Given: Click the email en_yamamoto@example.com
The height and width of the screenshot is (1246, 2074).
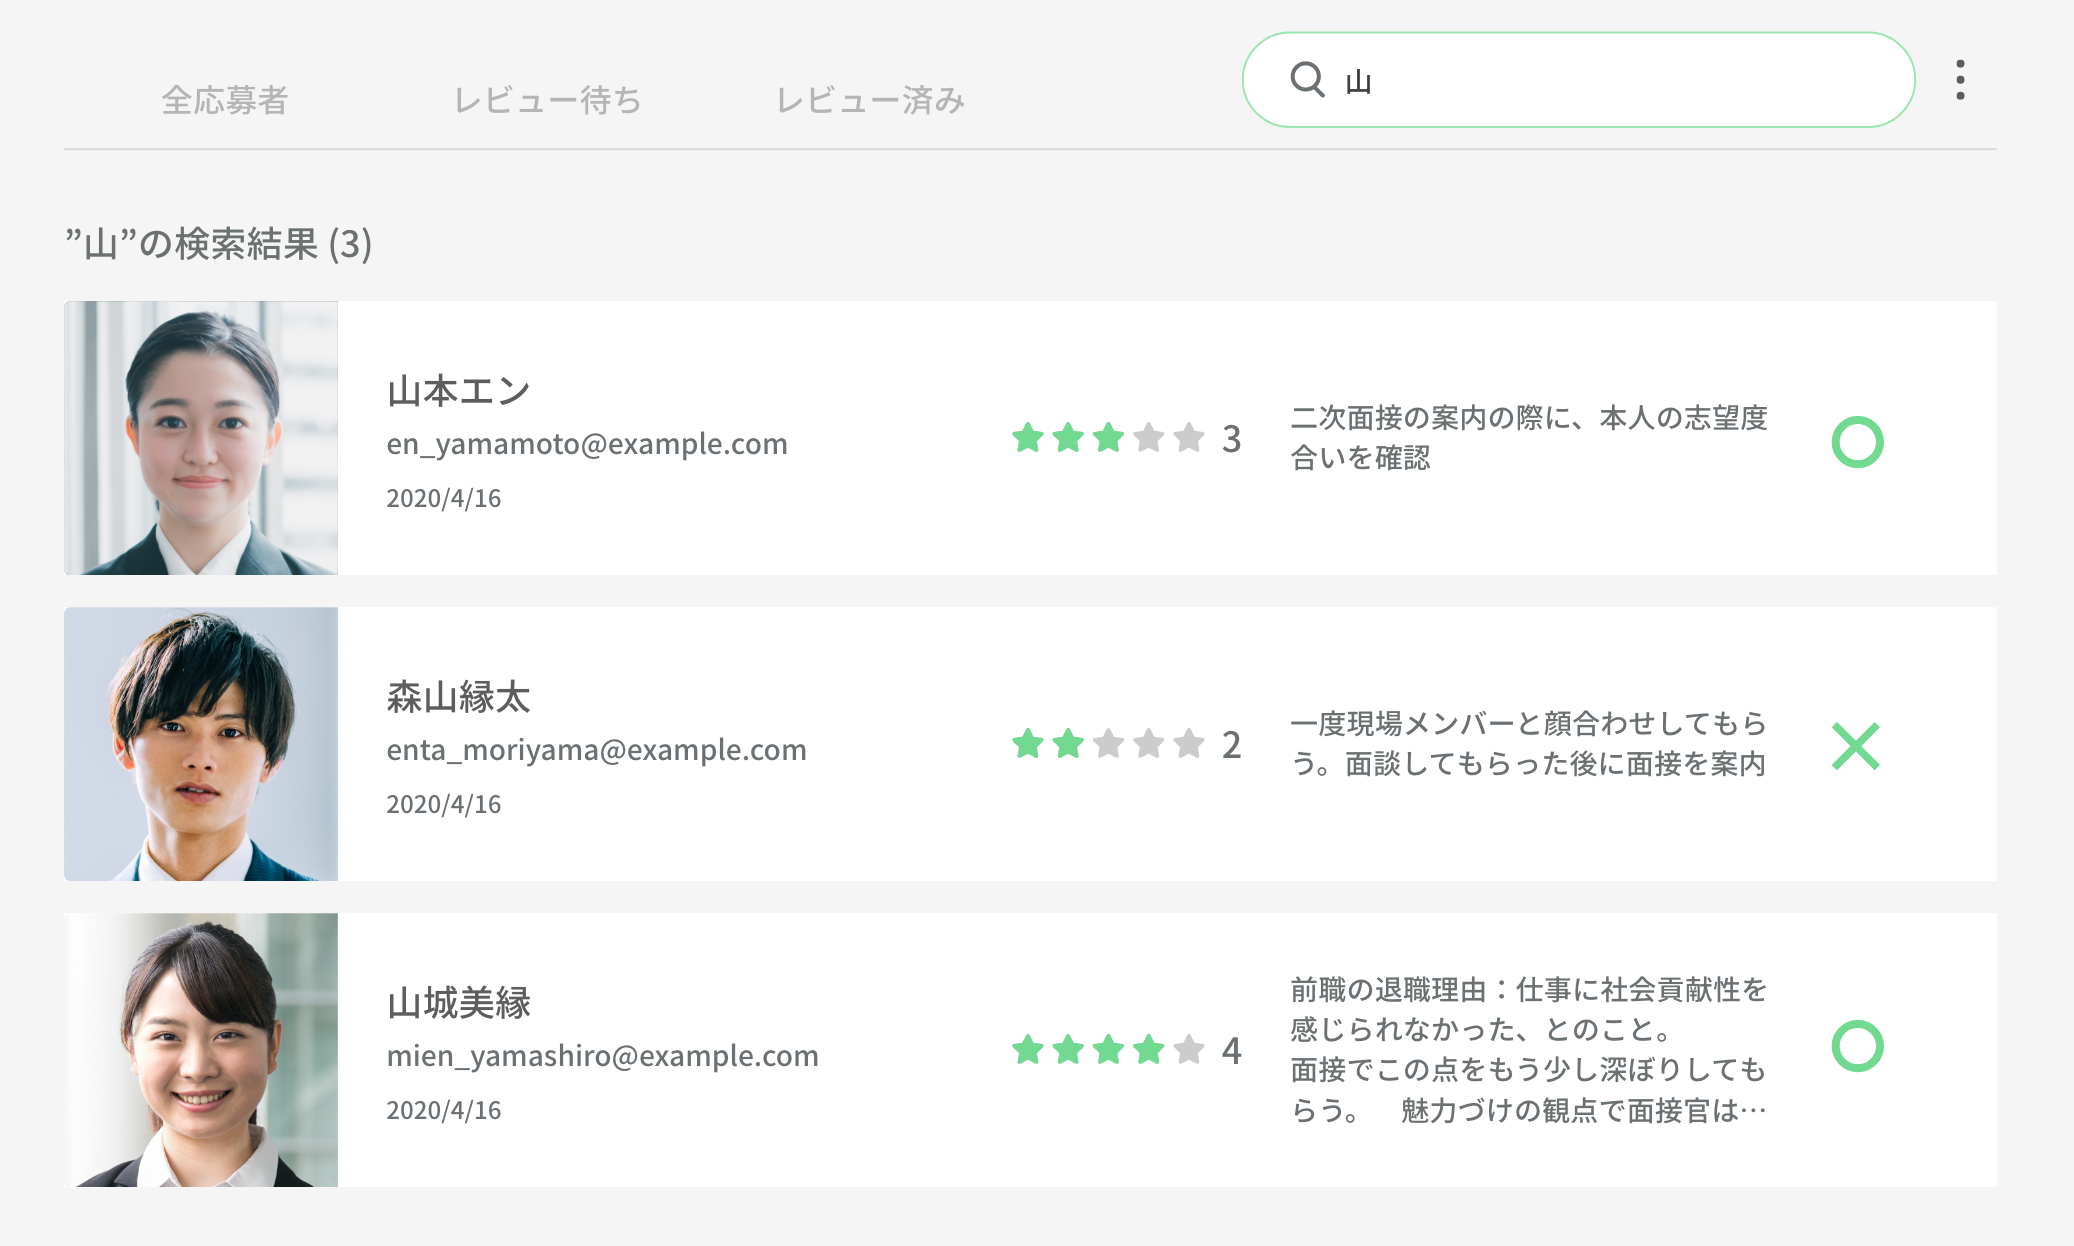Looking at the screenshot, I should 587,444.
